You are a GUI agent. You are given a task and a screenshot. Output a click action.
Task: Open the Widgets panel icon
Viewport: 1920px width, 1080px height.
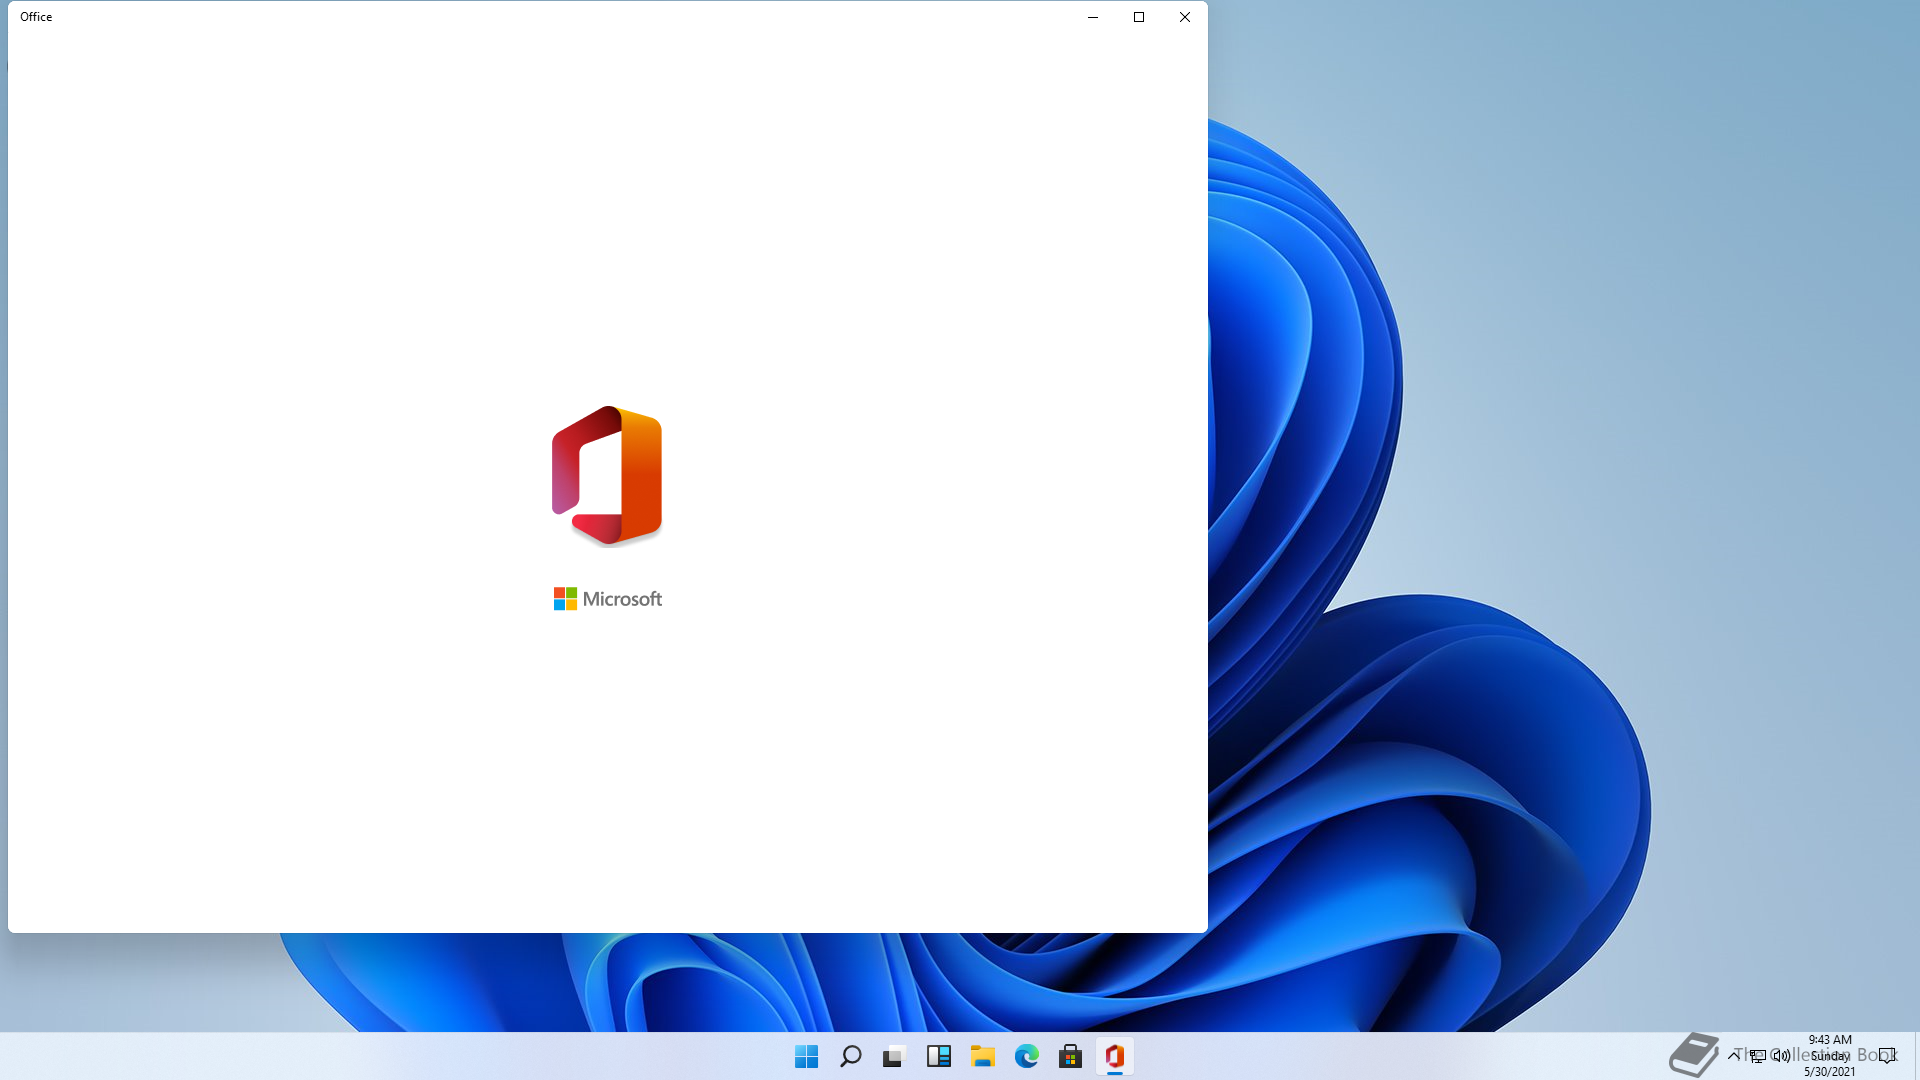click(938, 1056)
